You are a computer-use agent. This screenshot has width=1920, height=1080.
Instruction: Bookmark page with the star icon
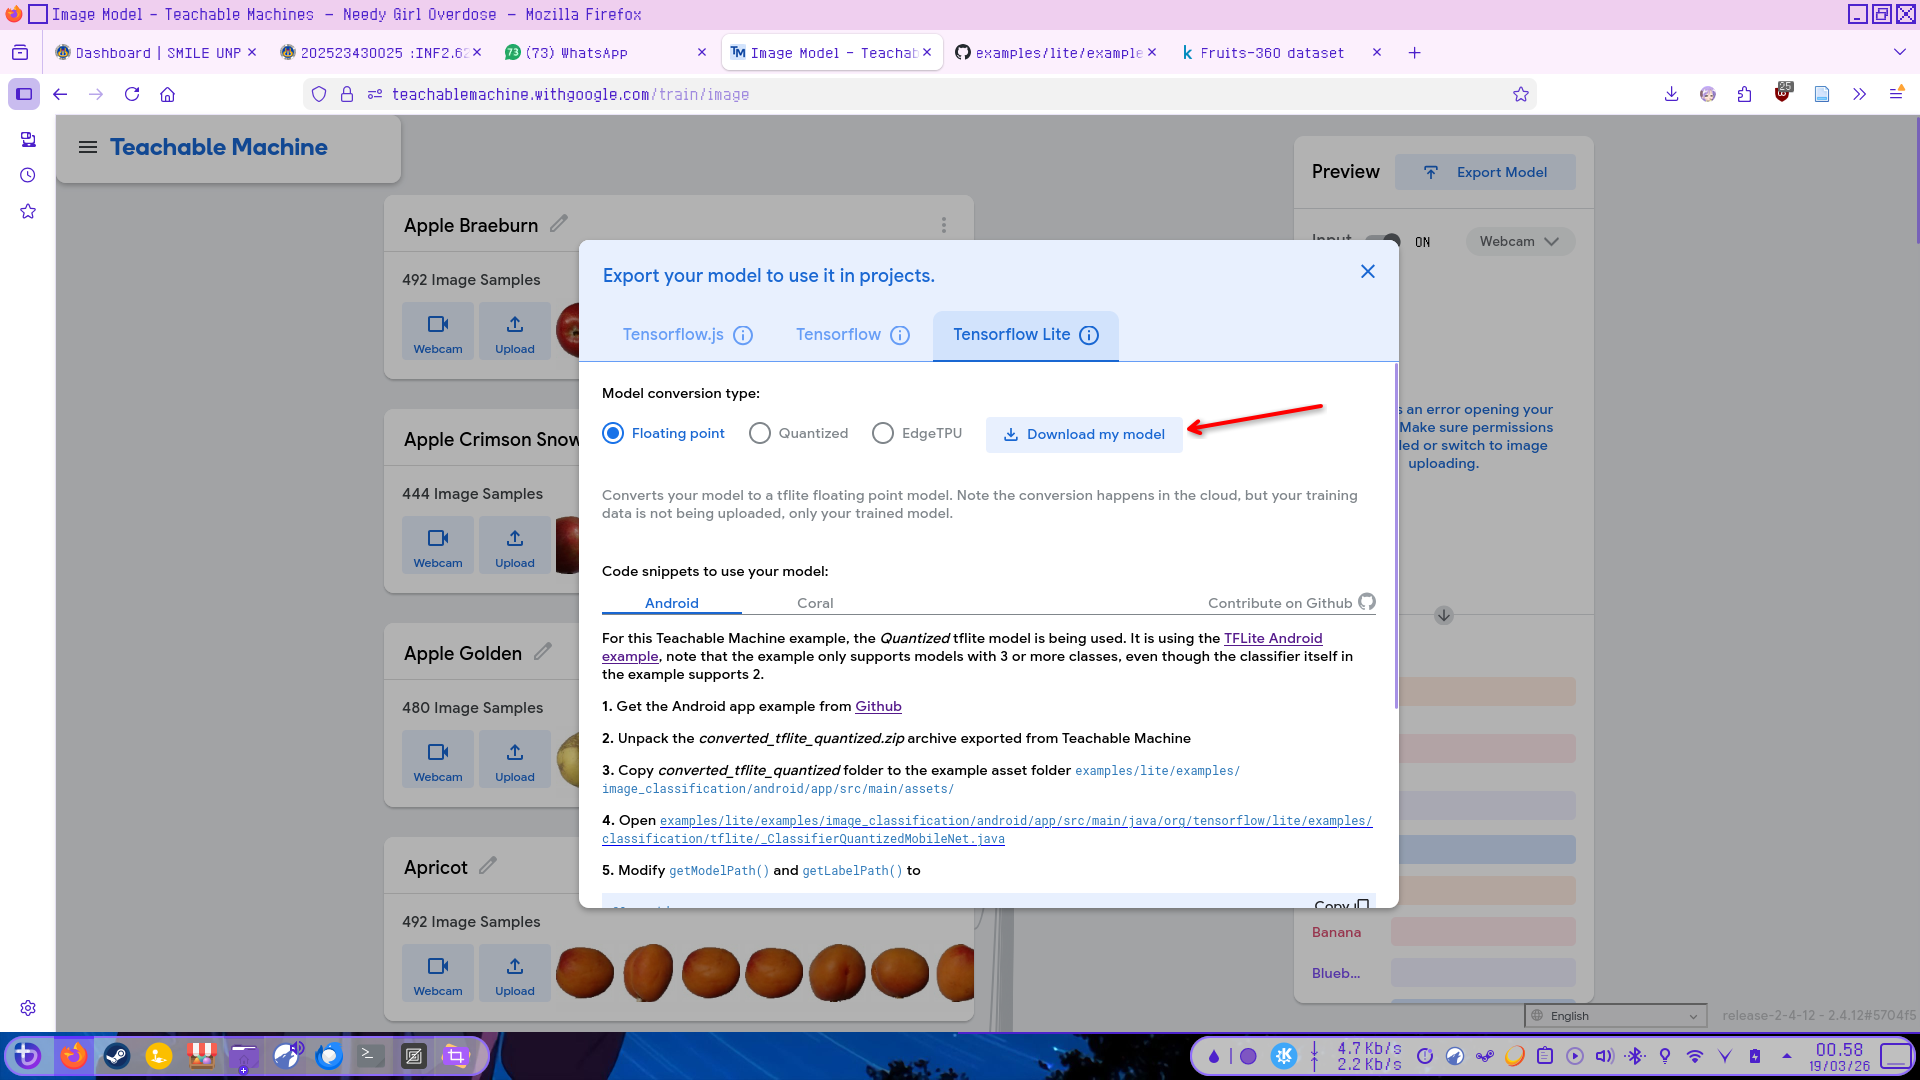[1520, 94]
